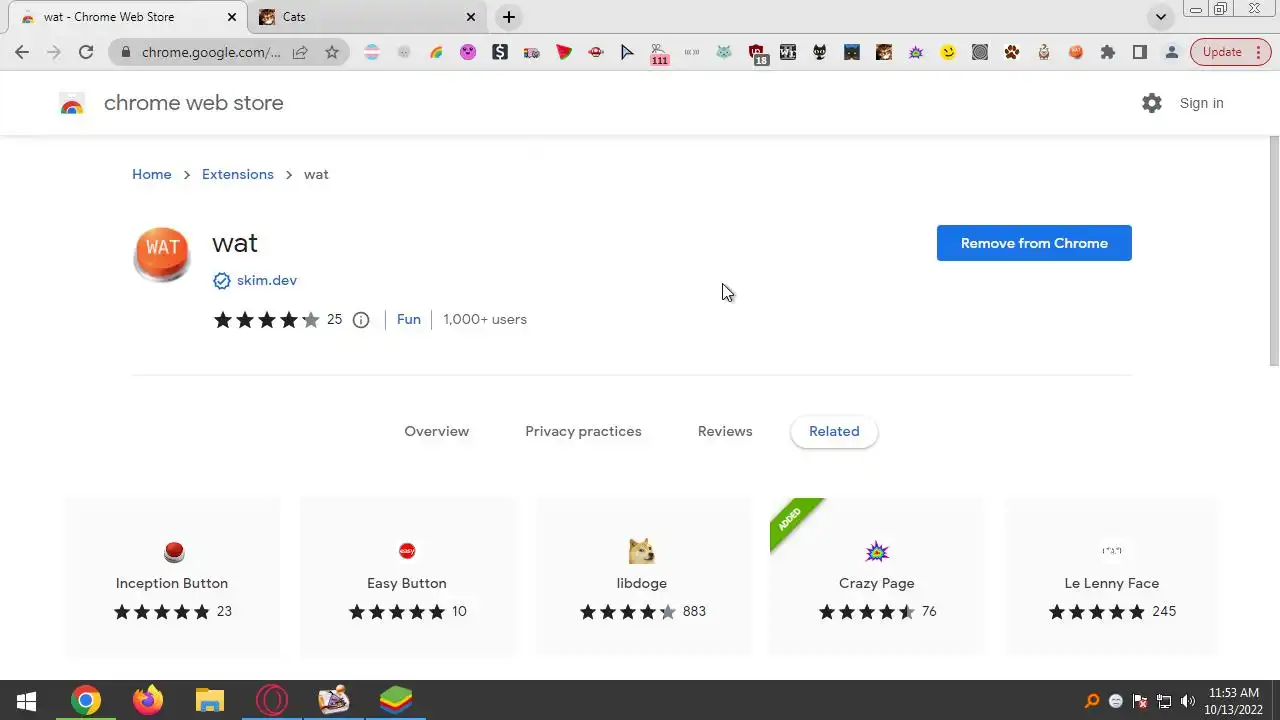
Task: Click the watermelon slice extension icon
Action: point(564,52)
